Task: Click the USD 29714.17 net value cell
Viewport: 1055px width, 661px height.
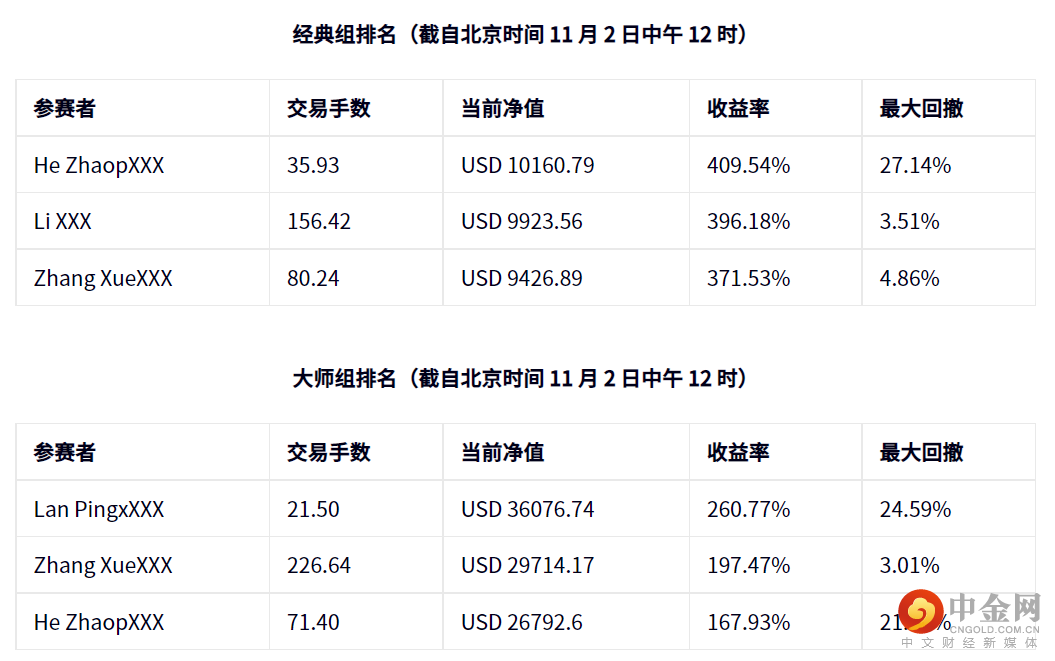Action: (x=528, y=566)
